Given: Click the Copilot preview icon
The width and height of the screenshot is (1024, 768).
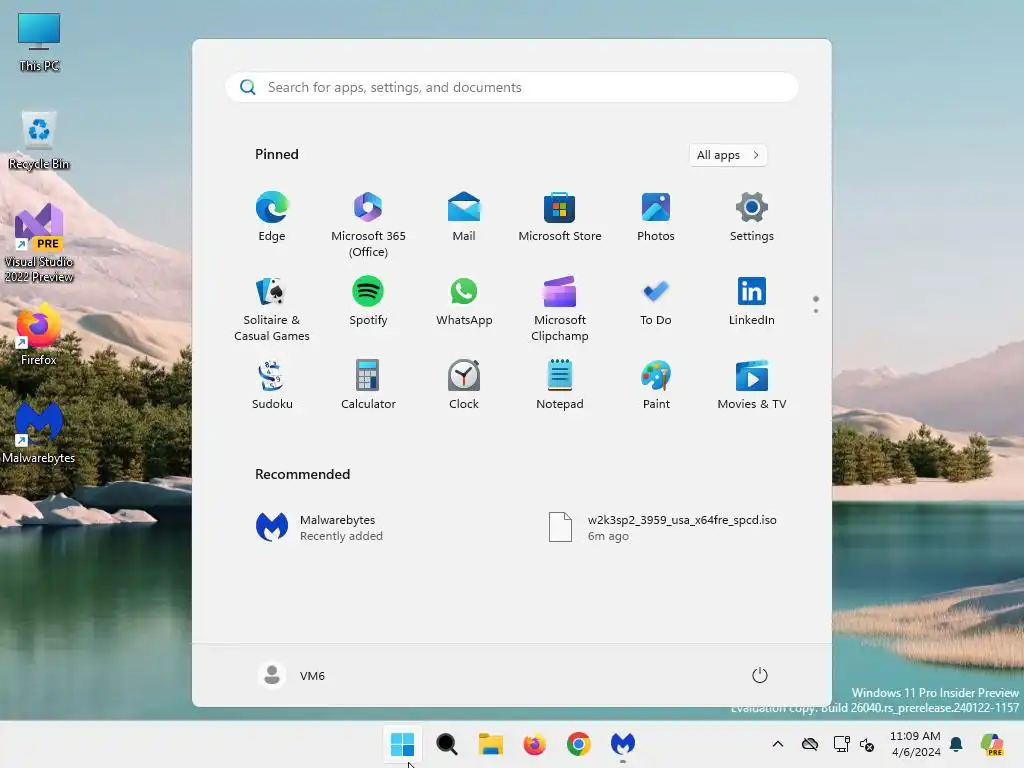Looking at the screenshot, I should pos(992,744).
